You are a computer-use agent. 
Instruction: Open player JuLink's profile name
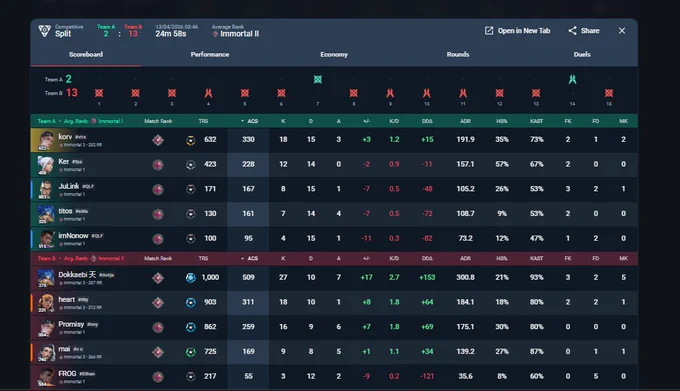click(x=69, y=186)
